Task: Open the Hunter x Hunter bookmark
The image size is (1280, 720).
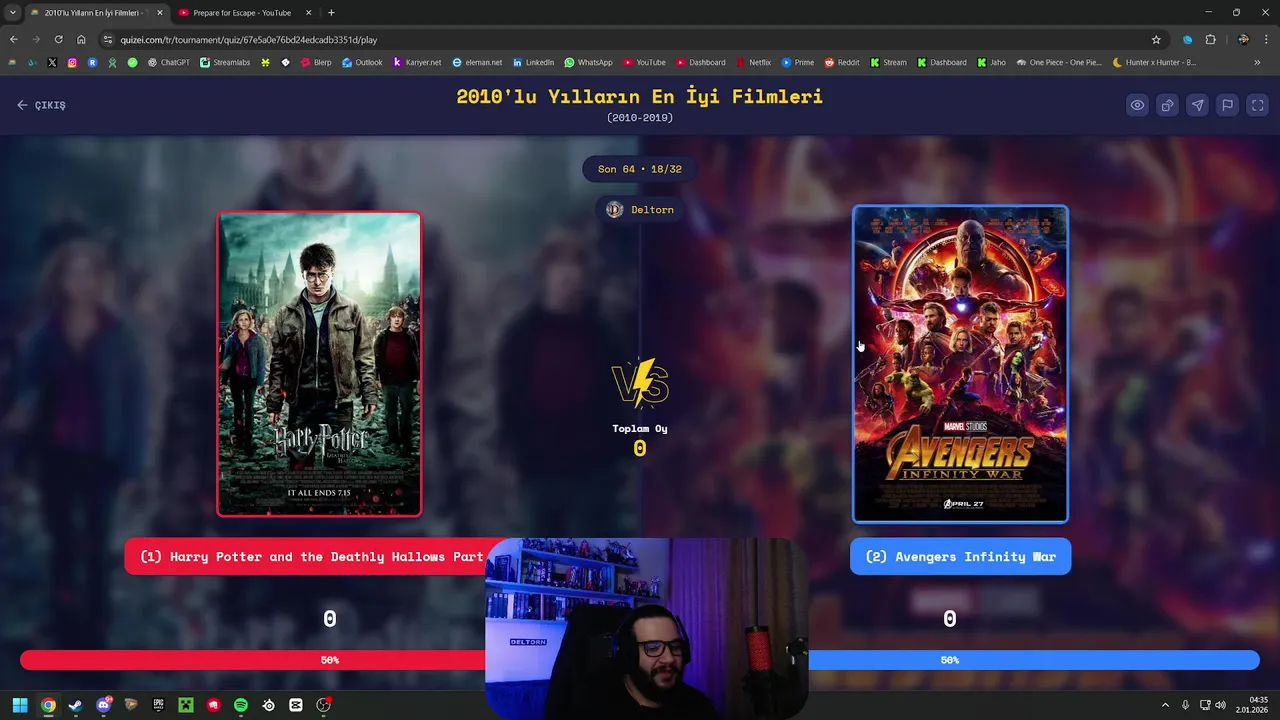Action: click(1153, 62)
